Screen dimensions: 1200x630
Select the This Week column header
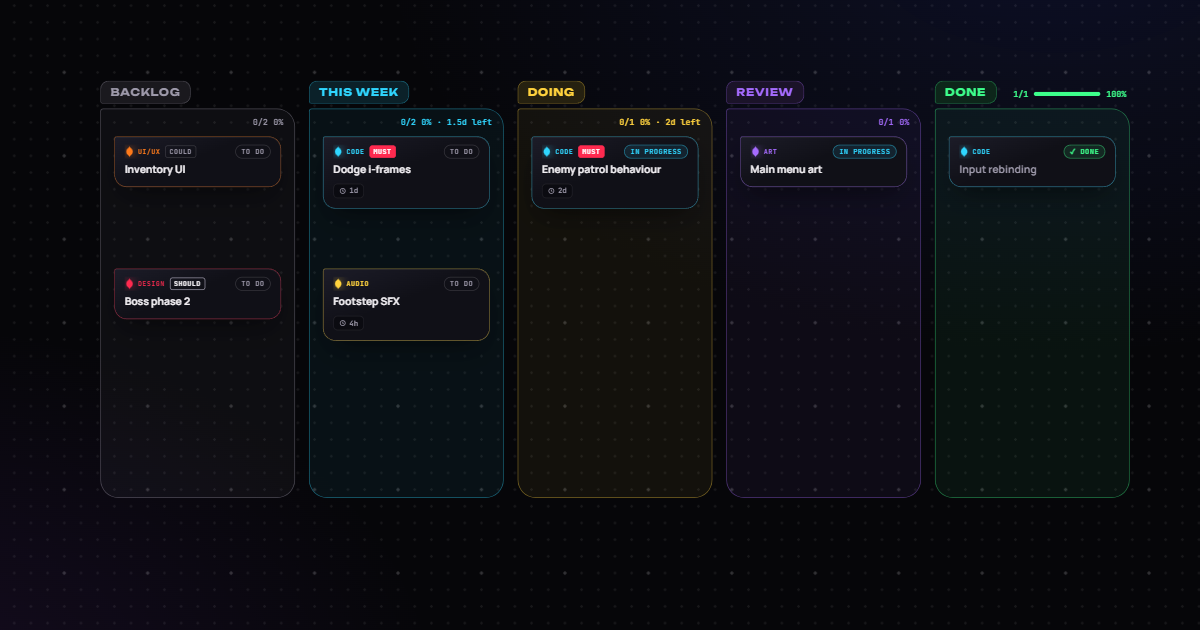359,92
